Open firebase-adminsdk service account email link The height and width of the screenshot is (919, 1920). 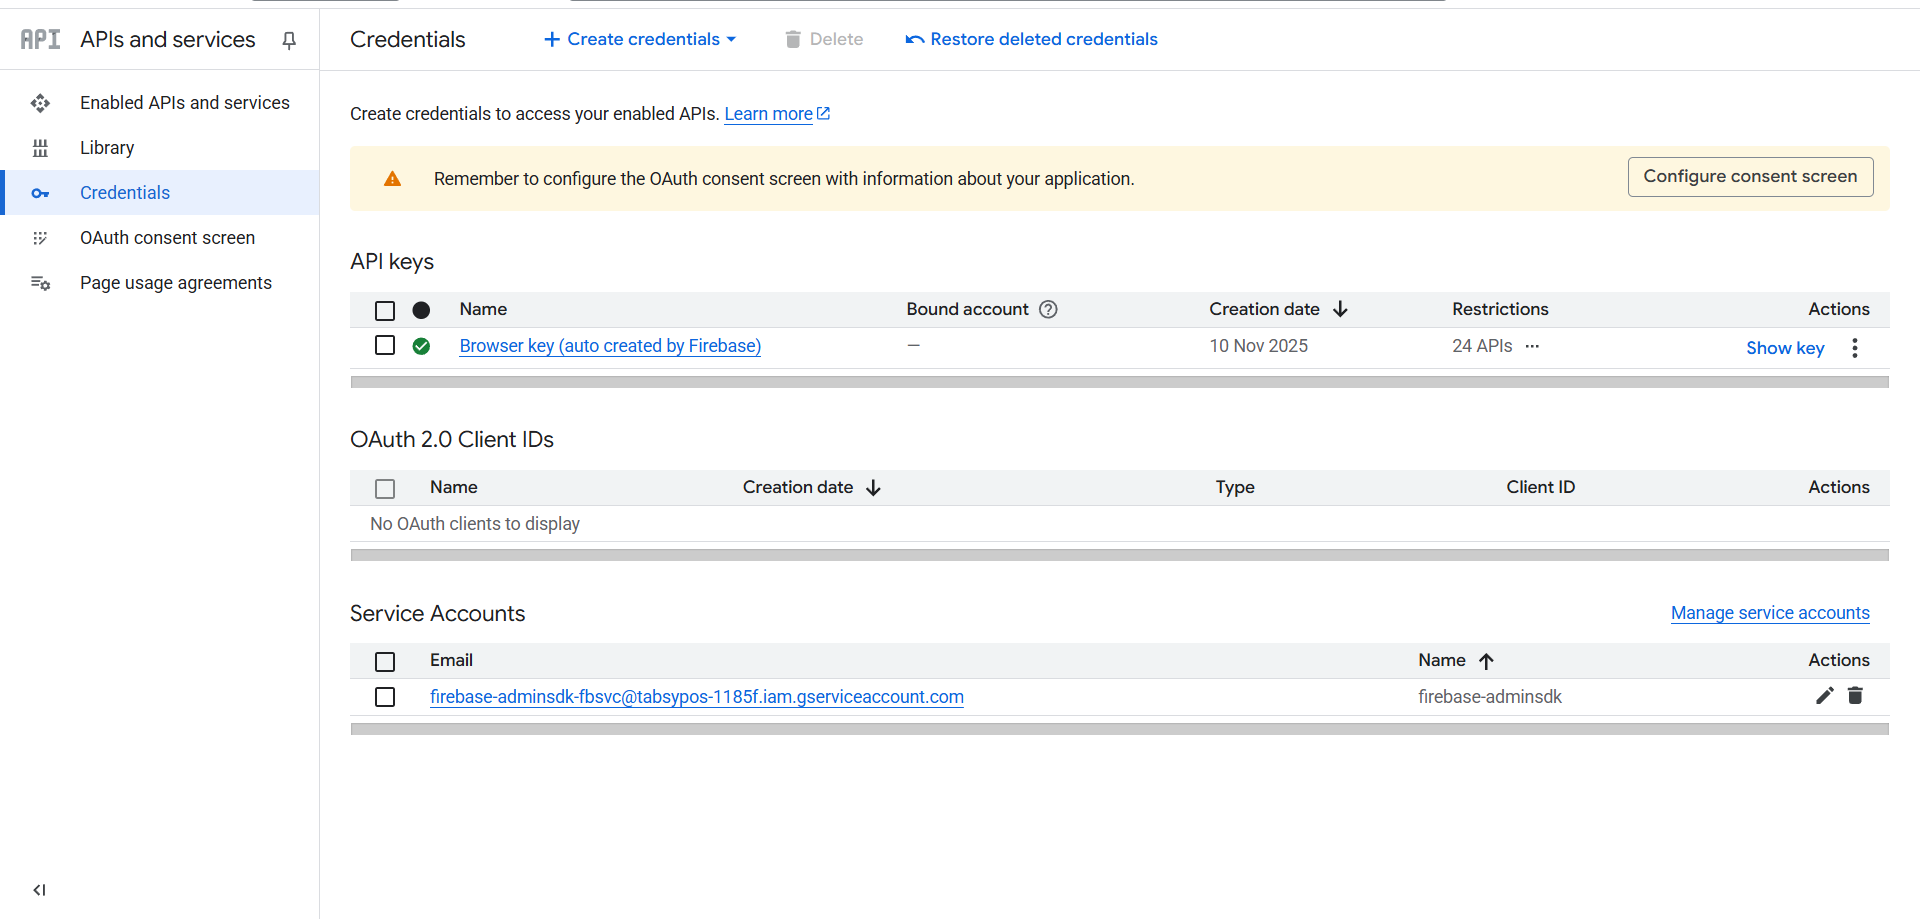click(696, 697)
